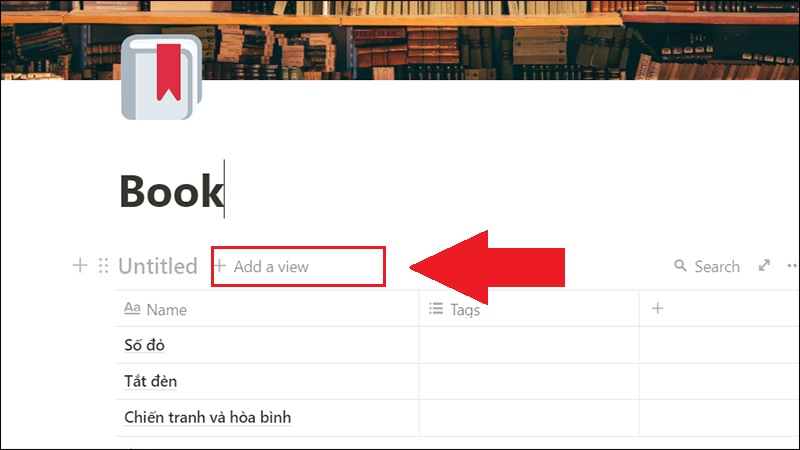Add a new property with the plus column icon
800x450 pixels.
[x=658, y=308]
